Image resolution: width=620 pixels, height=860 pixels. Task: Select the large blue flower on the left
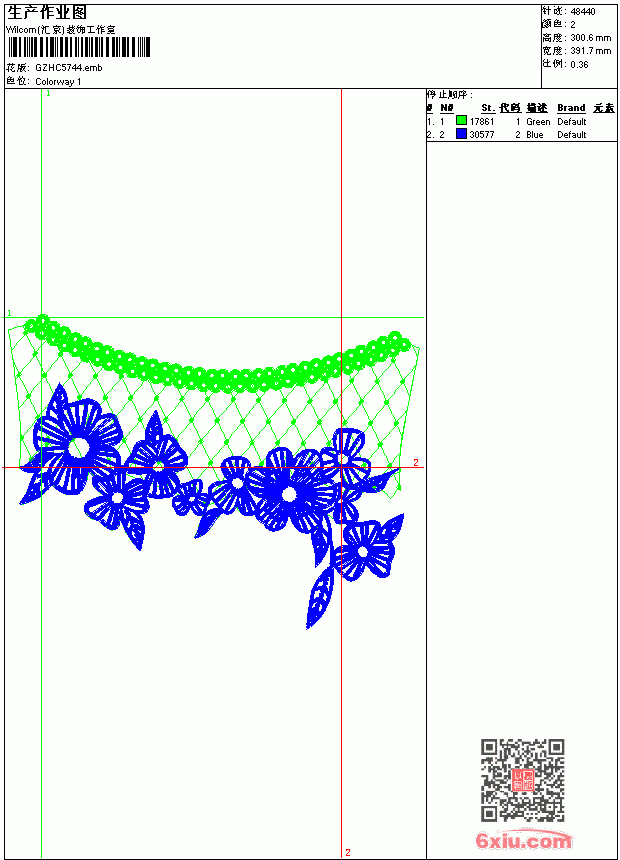point(77,445)
